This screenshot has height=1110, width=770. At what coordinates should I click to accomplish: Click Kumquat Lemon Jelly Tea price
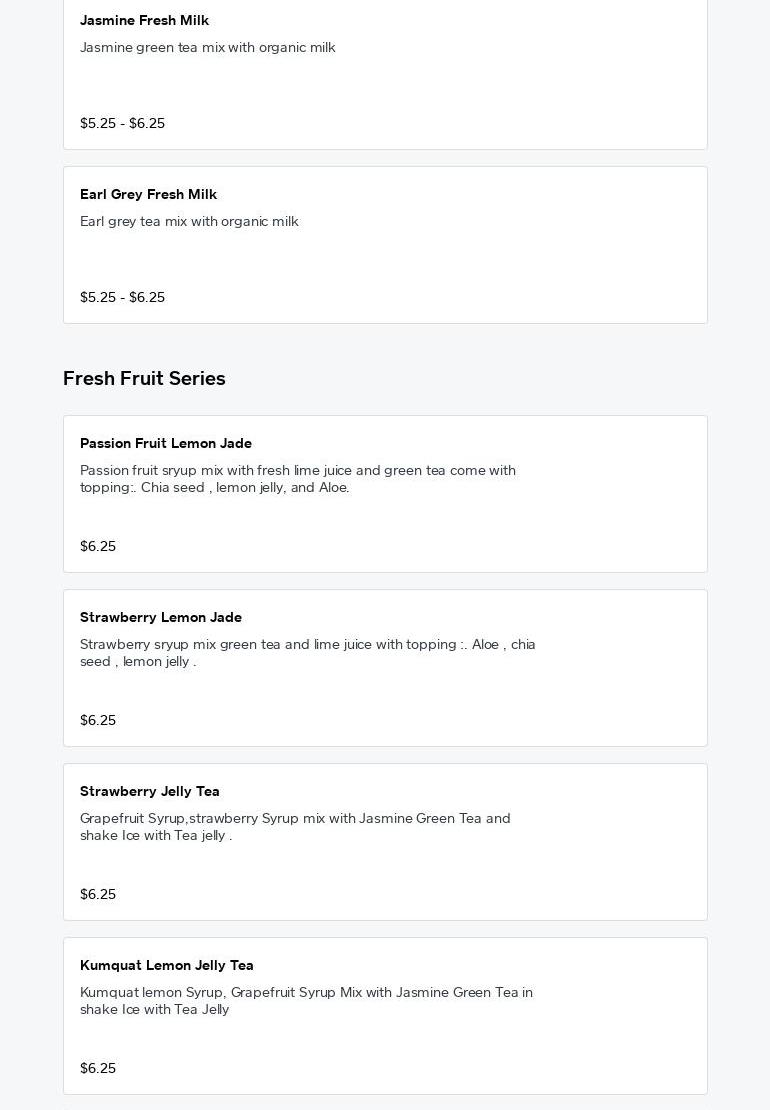pyautogui.click(x=98, y=1068)
